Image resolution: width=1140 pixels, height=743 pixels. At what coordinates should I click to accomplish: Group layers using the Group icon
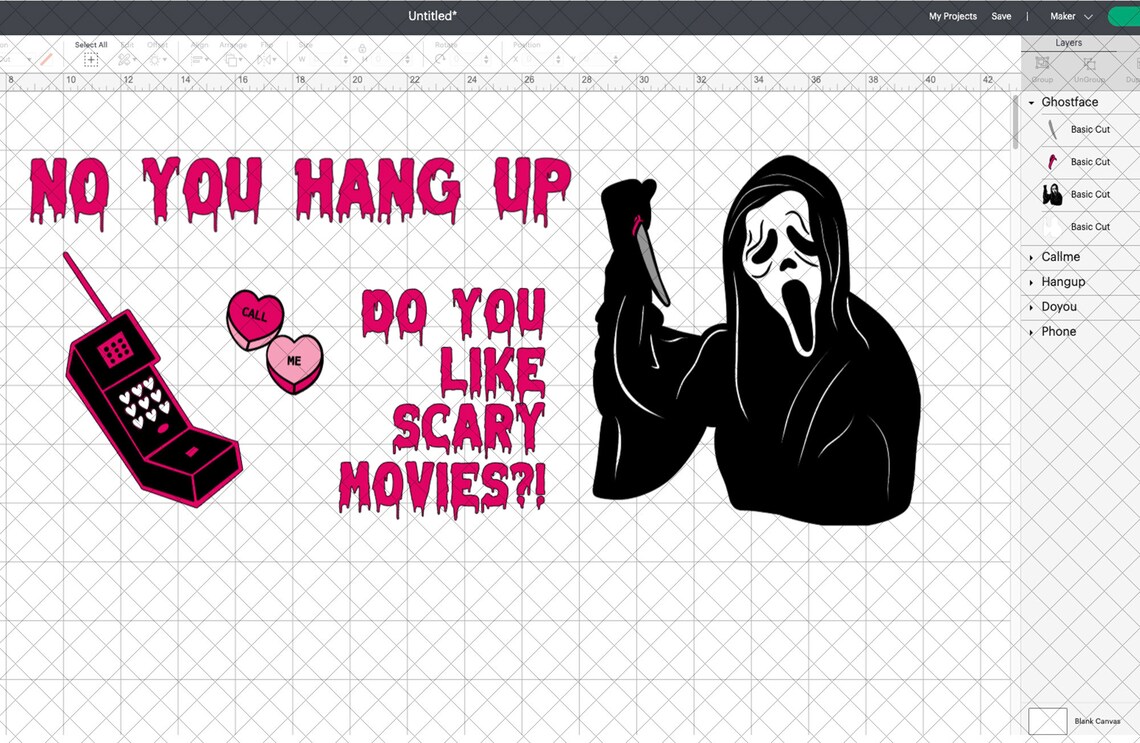(1041, 63)
